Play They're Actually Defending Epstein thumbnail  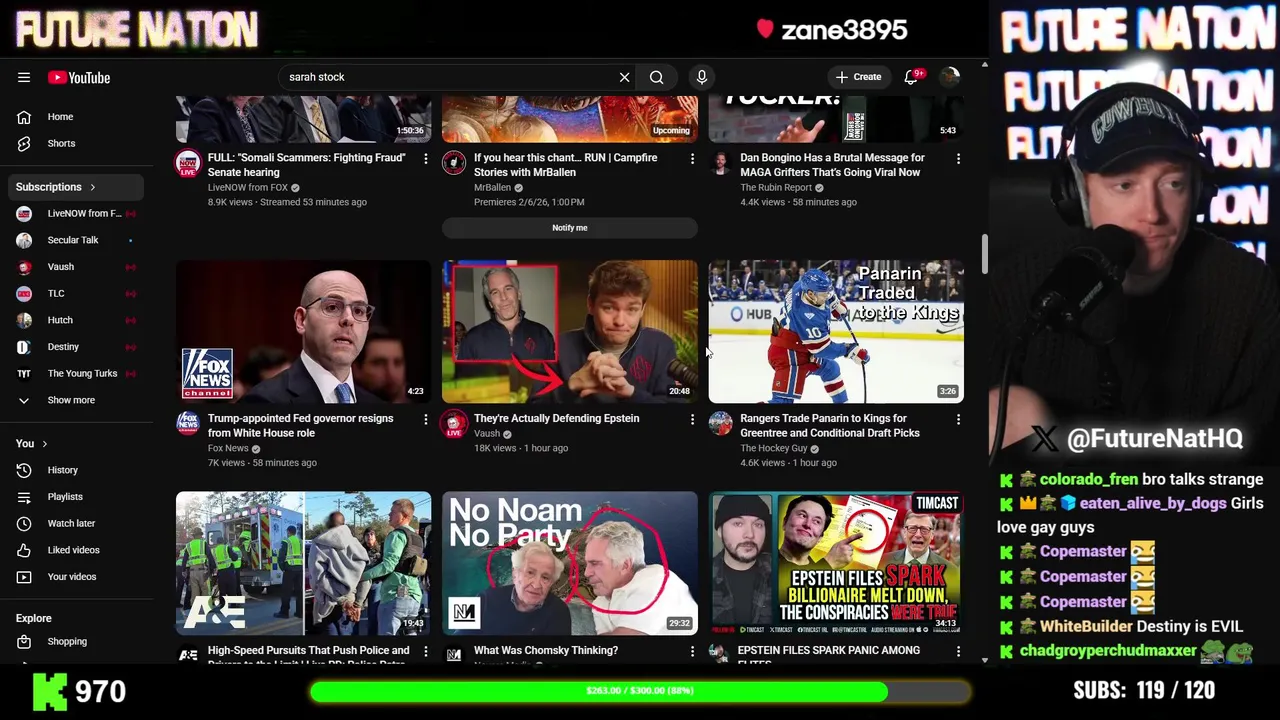[x=570, y=331]
